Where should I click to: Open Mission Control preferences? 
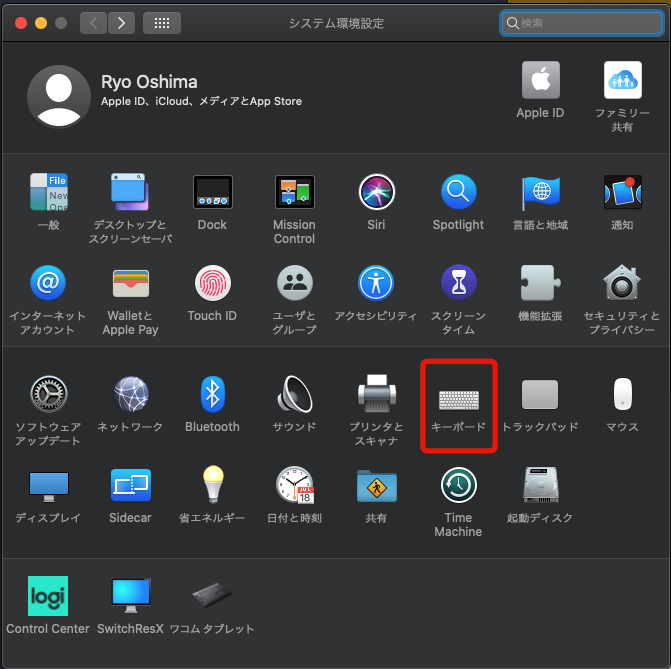pyautogui.click(x=294, y=192)
